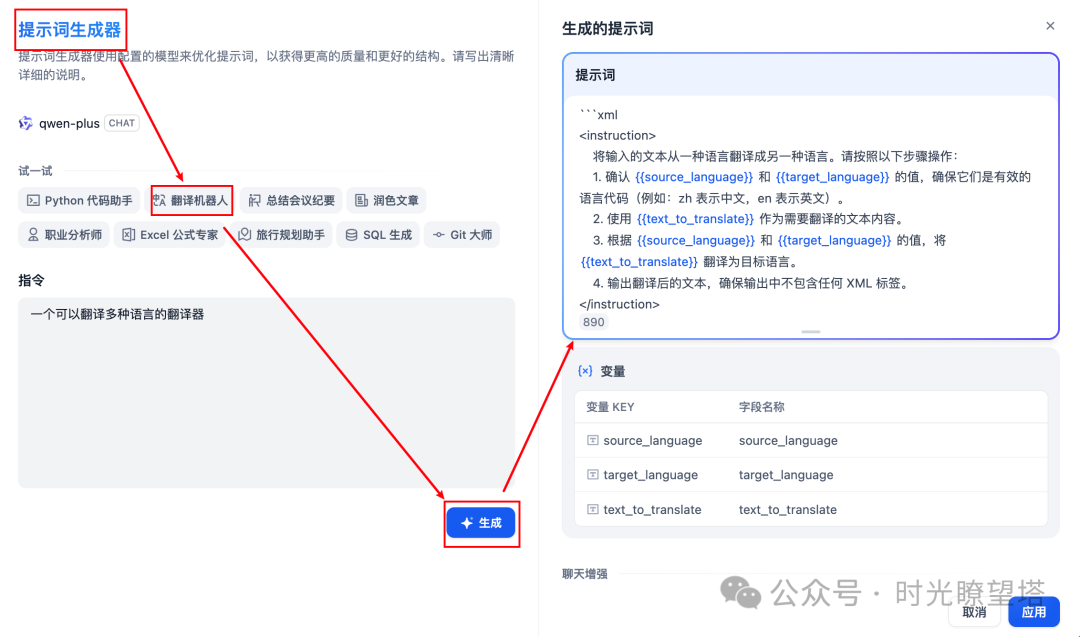Choose the Excel 公式专家 template

pyautogui.click(x=169, y=235)
